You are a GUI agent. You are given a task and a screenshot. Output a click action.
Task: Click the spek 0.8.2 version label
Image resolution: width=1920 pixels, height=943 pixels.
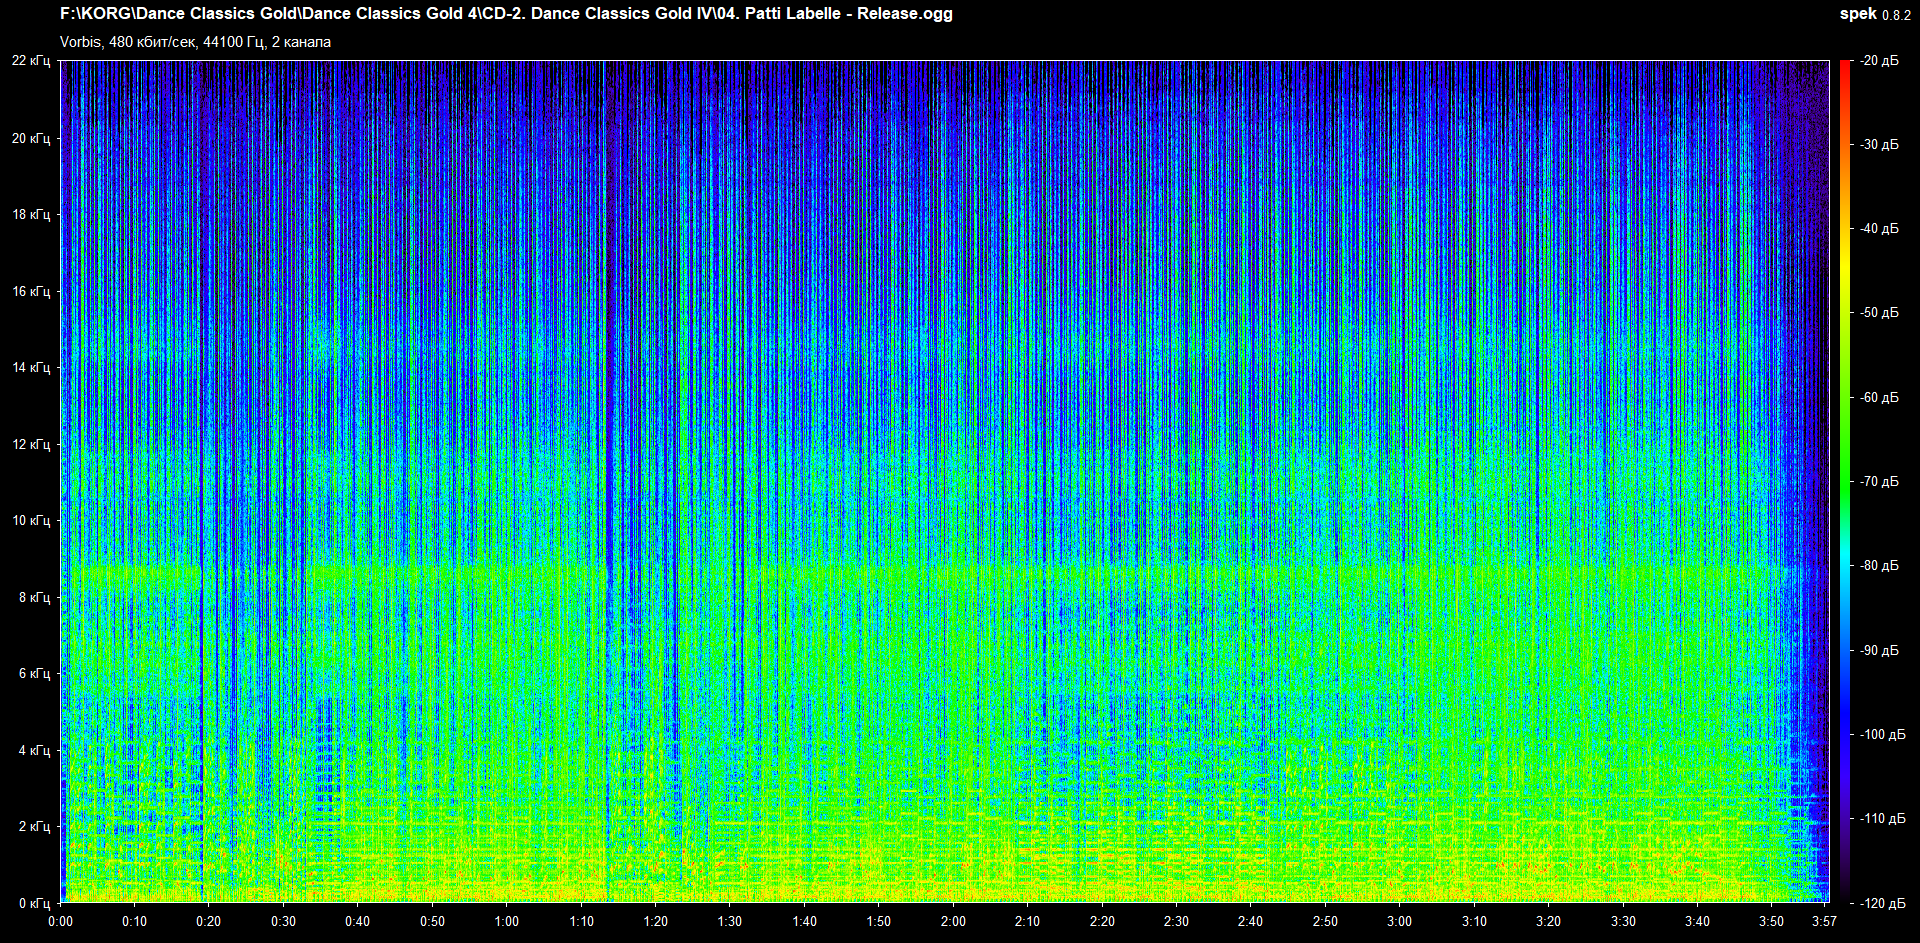pos(1874,14)
